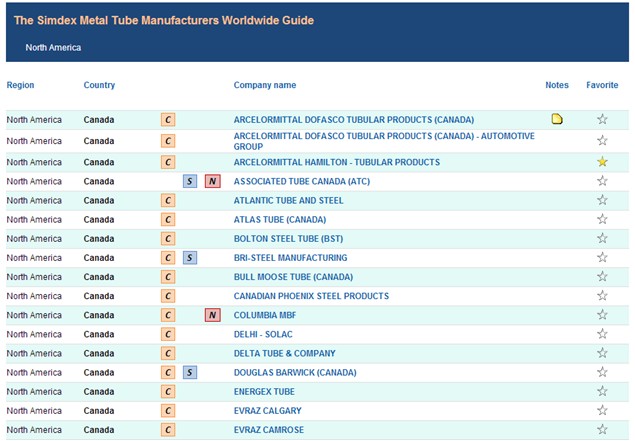The height and width of the screenshot is (441, 635).
Task: Open the Douglas Barwick (Canada) link
Action: click(295, 373)
